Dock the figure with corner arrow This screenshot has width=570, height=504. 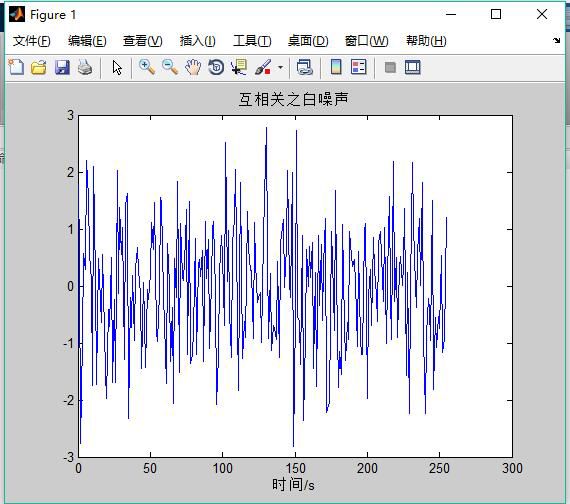557,40
